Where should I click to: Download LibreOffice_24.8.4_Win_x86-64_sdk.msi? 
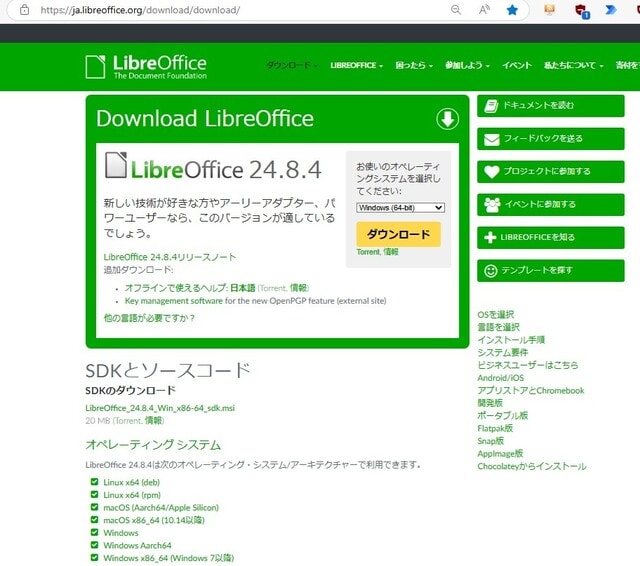tap(160, 408)
